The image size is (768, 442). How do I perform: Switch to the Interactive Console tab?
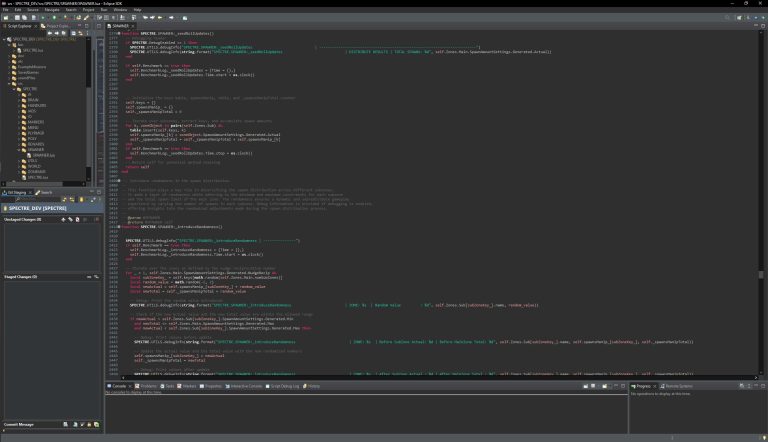(x=243, y=386)
